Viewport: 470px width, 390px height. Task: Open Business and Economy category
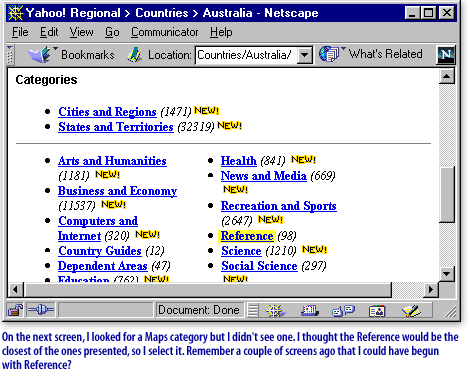117,191
